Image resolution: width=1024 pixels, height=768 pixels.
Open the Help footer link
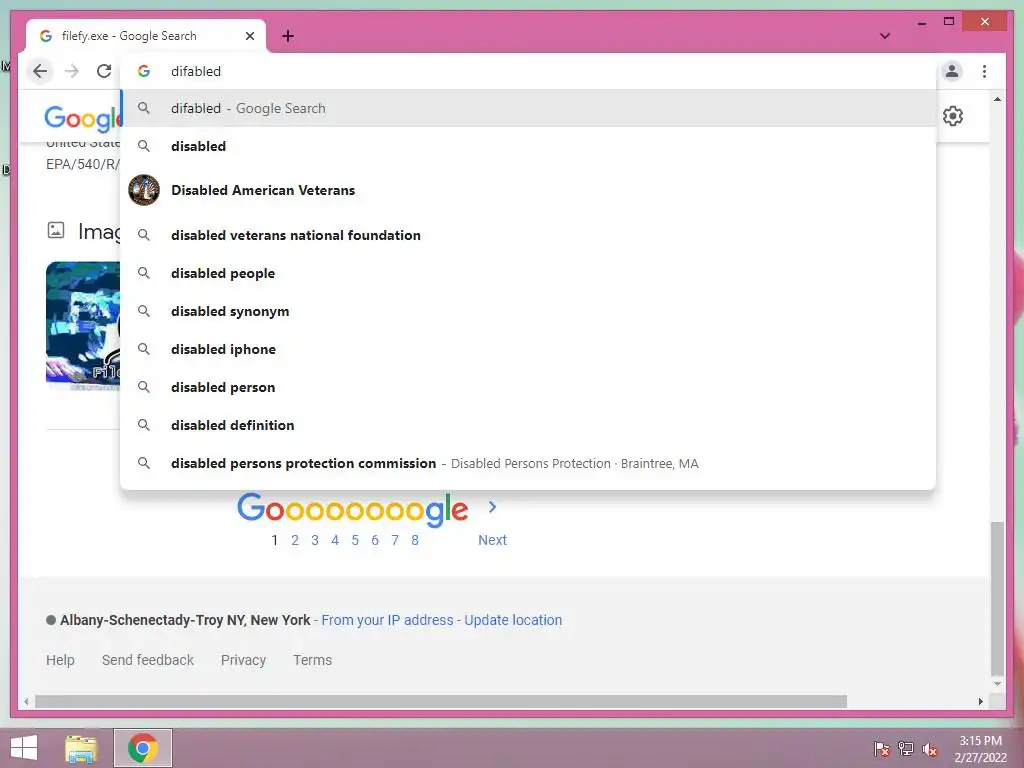tap(60, 660)
